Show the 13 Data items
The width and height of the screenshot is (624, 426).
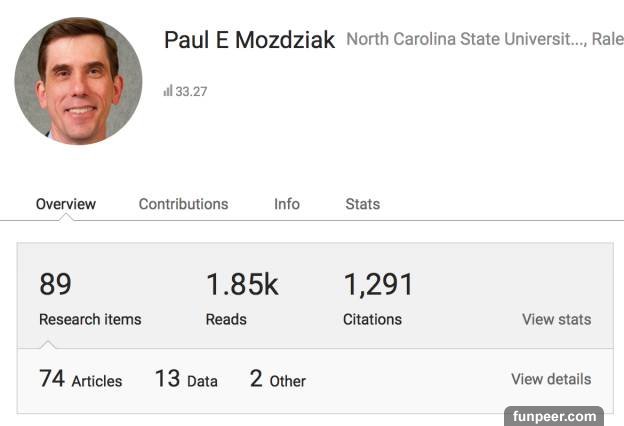point(186,380)
